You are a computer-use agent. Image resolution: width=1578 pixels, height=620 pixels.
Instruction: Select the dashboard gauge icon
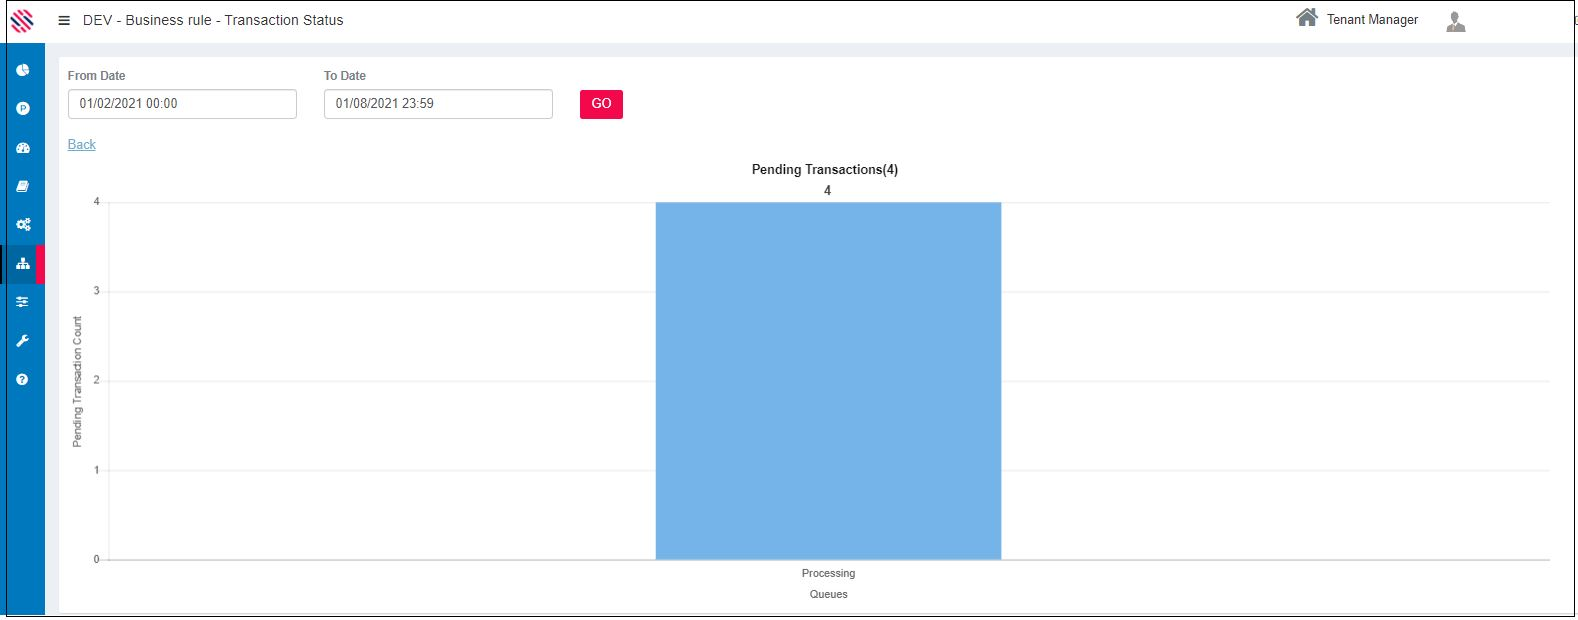[x=23, y=148]
